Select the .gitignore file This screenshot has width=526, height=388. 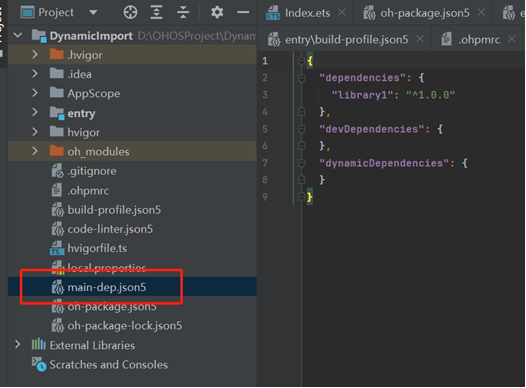click(92, 171)
